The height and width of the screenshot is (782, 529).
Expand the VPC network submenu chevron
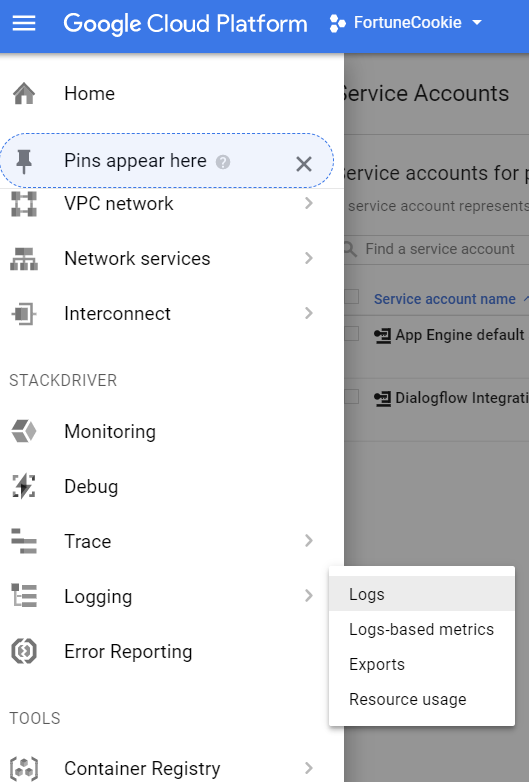click(309, 203)
